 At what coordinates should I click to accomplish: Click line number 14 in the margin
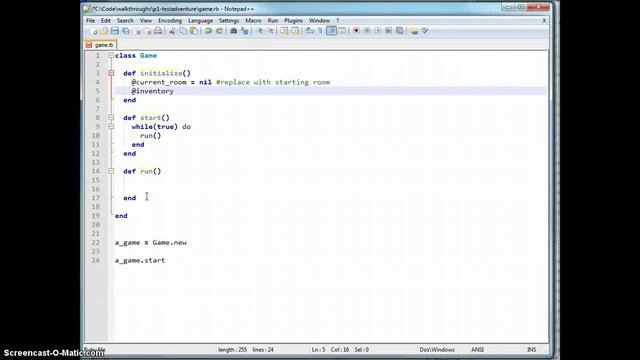coord(96,171)
